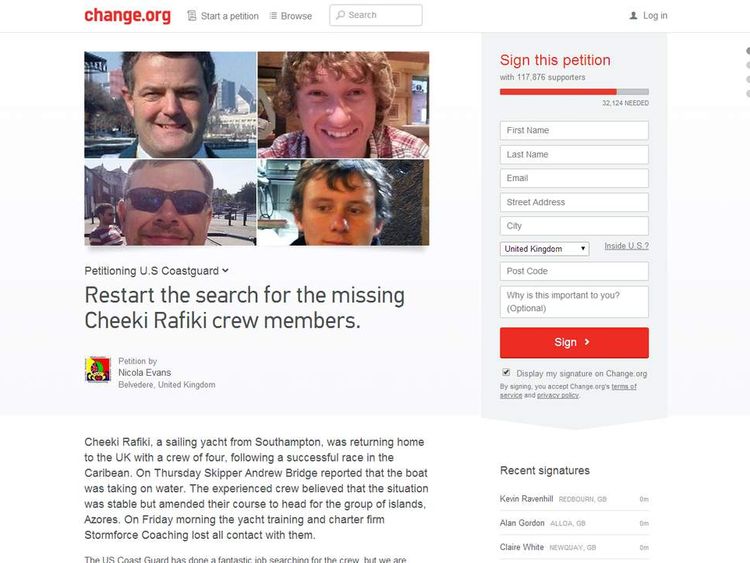Focus the First Name field
The width and height of the screenshot is (750, 563).
(x=574, y=130)
